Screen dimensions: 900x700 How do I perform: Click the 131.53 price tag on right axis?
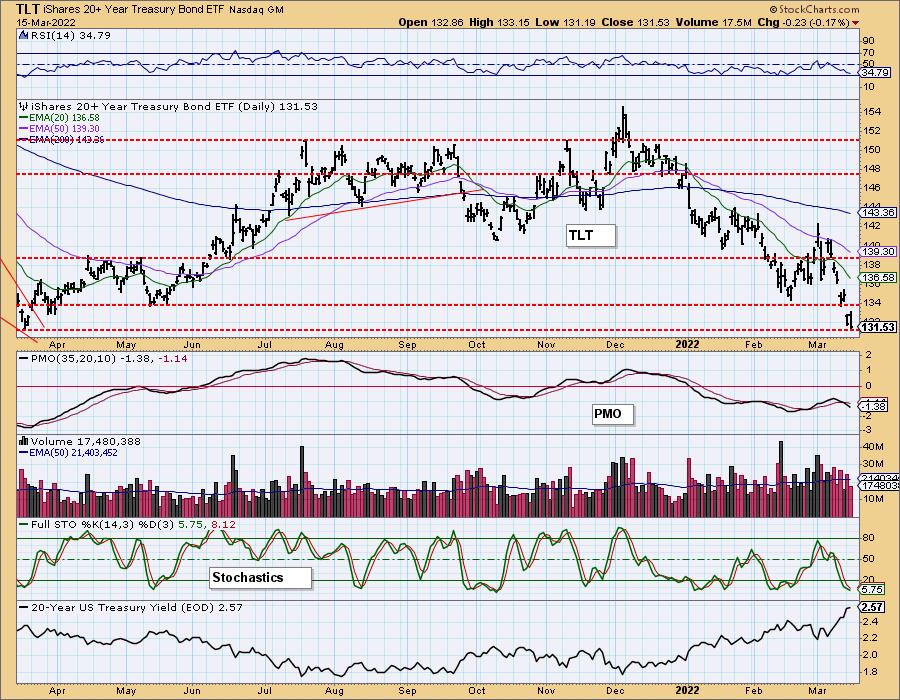coord(879,327)
